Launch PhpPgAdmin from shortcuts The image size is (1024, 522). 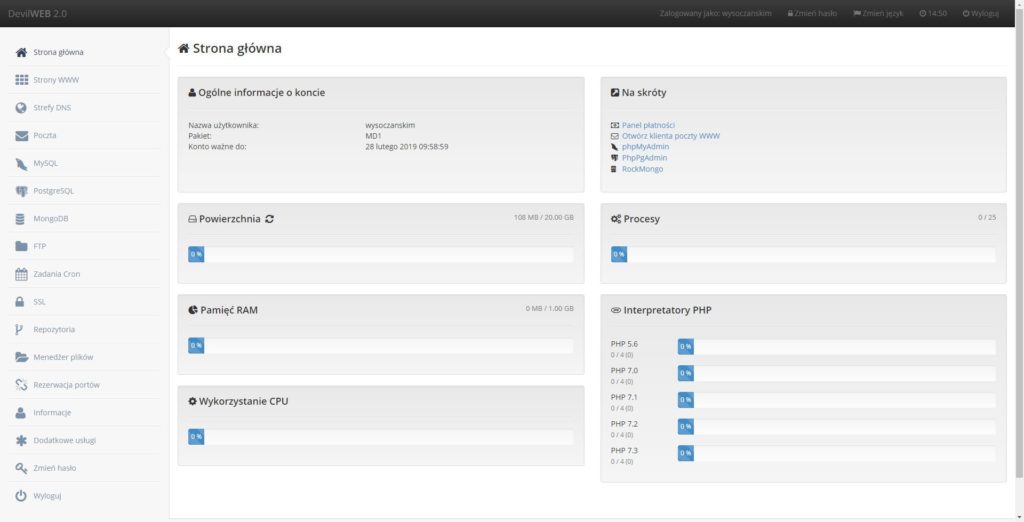pos(644,158)
